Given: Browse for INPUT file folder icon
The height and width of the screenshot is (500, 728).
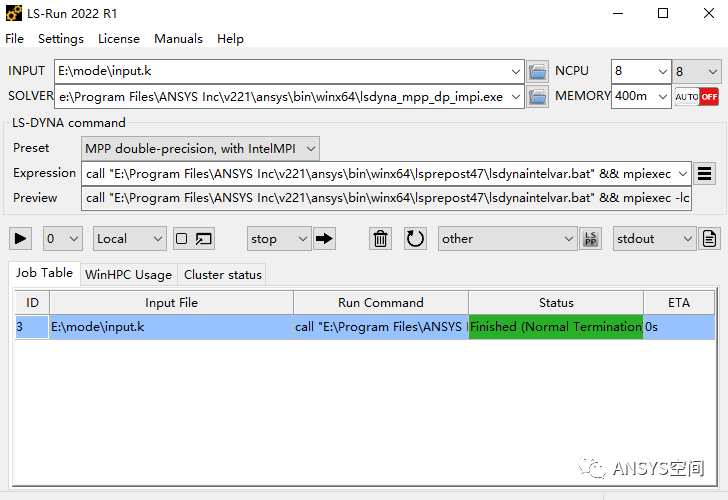Looking at the screenshot, I should pos(538,71).
